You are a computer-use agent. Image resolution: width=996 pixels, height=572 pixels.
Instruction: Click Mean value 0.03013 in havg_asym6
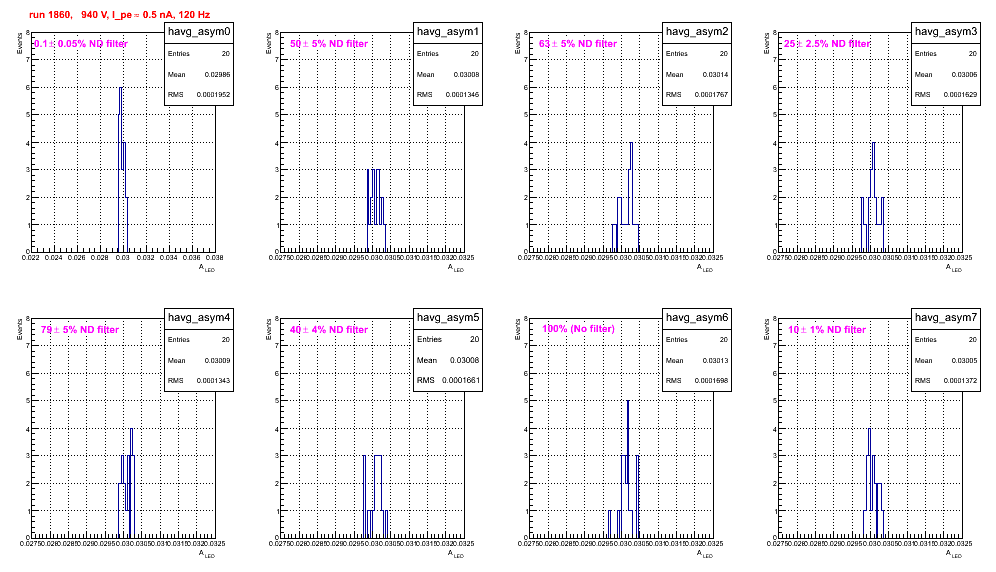pyautogui.click(x=715, y=360)
